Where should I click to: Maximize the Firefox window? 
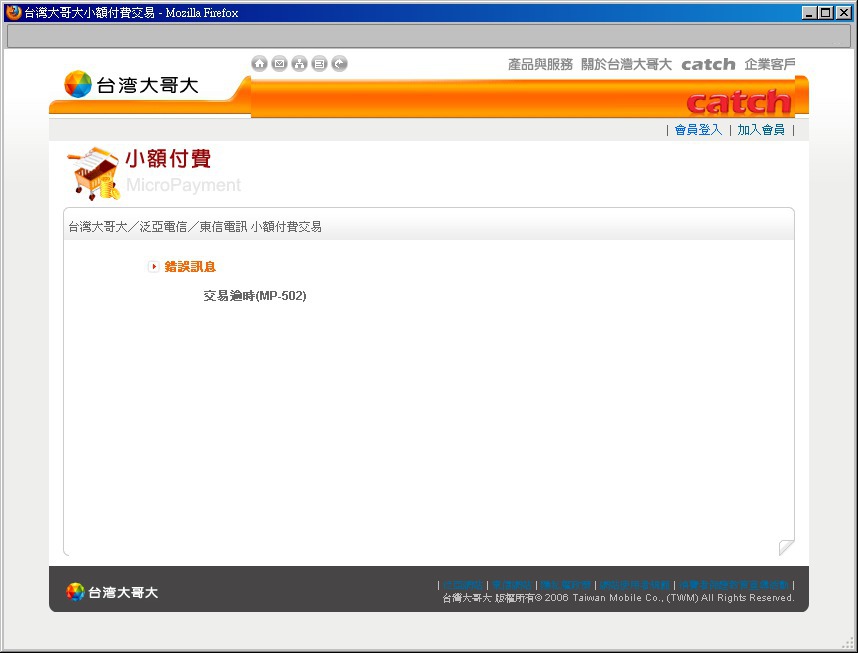826,13
